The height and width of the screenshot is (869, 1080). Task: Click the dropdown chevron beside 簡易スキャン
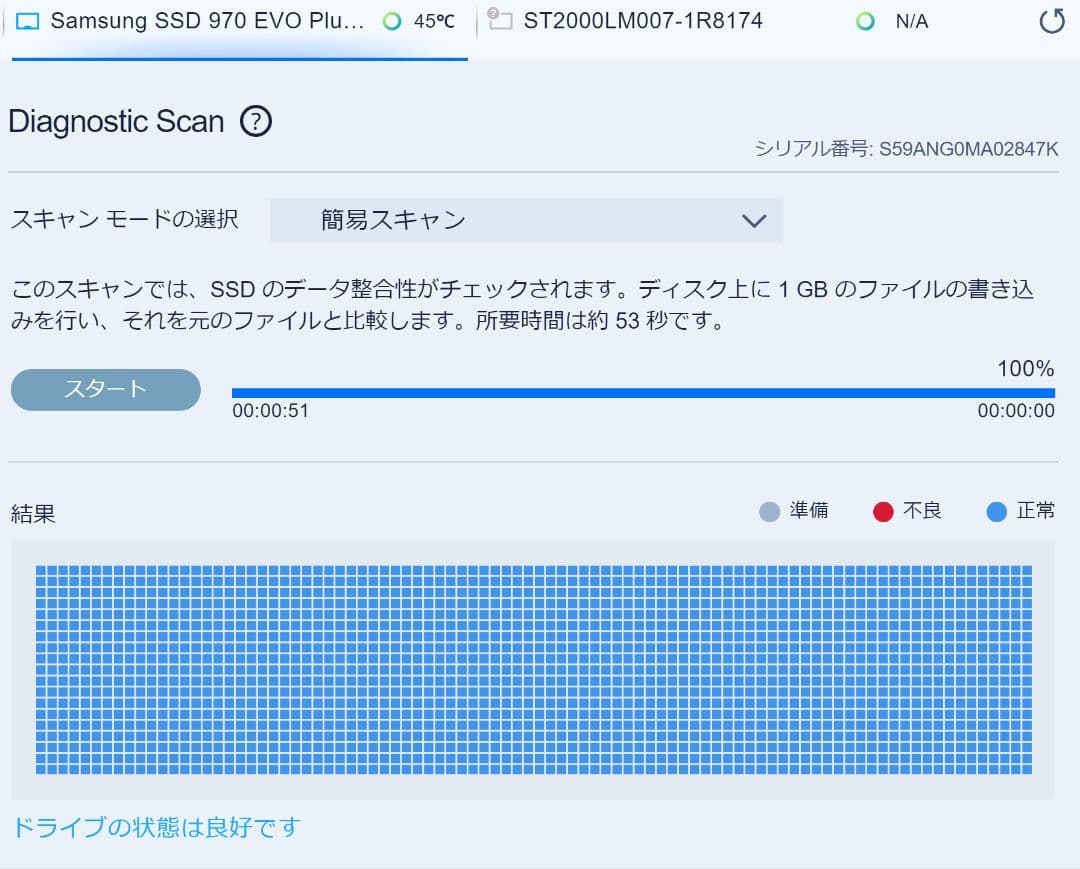(756, 220)
